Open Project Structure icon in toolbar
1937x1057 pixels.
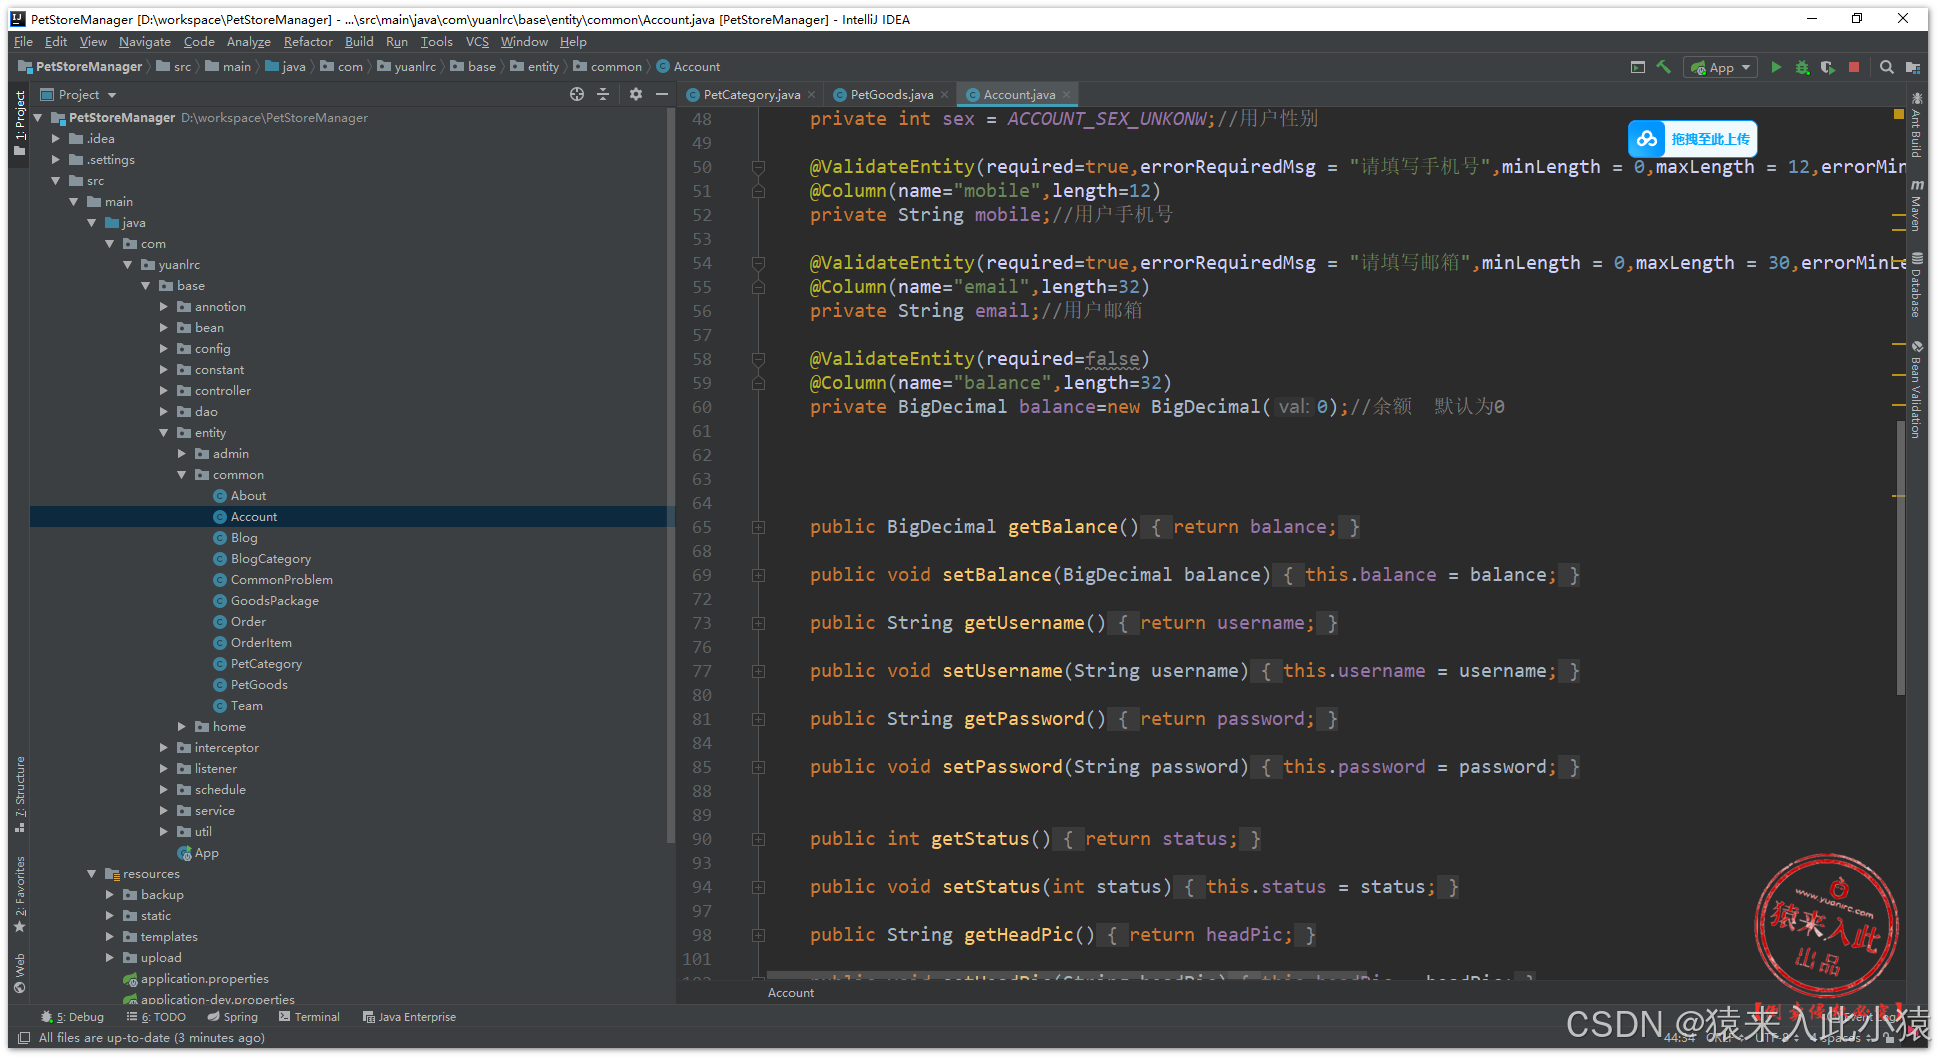(1912, 67)
